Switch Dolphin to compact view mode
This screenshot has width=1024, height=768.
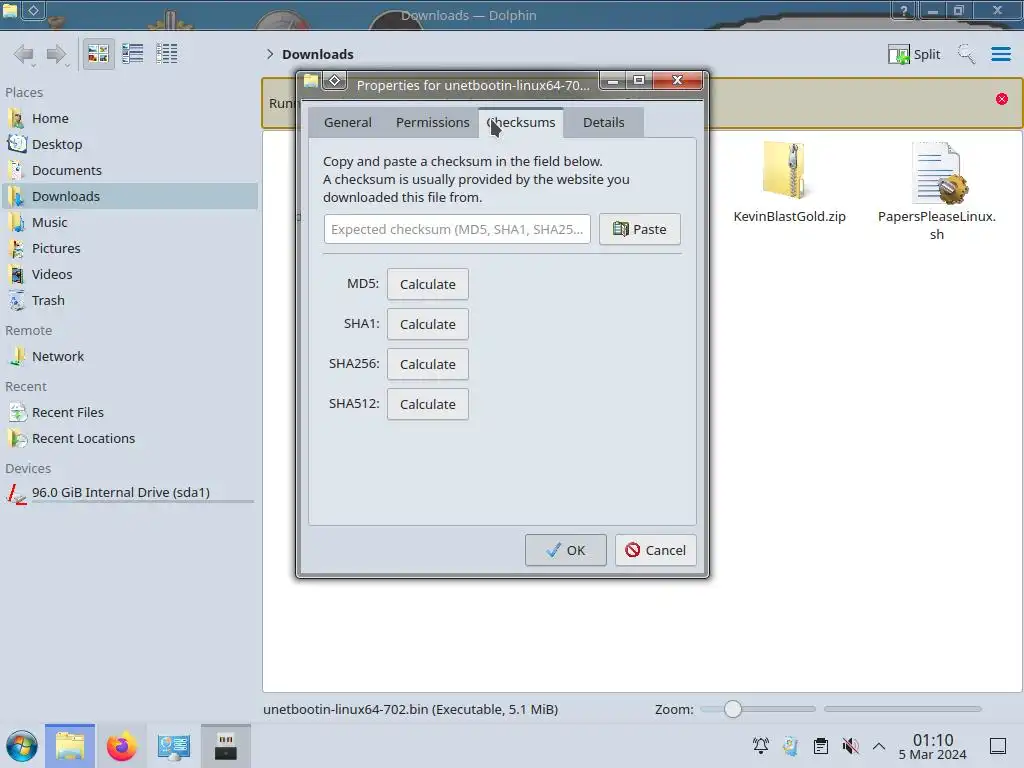click(133, 54)
